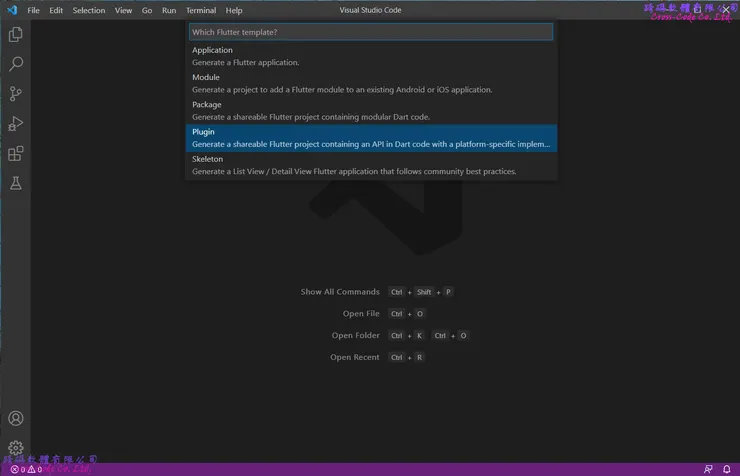
Task: Select the Plugin template option
Action: [x=371, y=138]
